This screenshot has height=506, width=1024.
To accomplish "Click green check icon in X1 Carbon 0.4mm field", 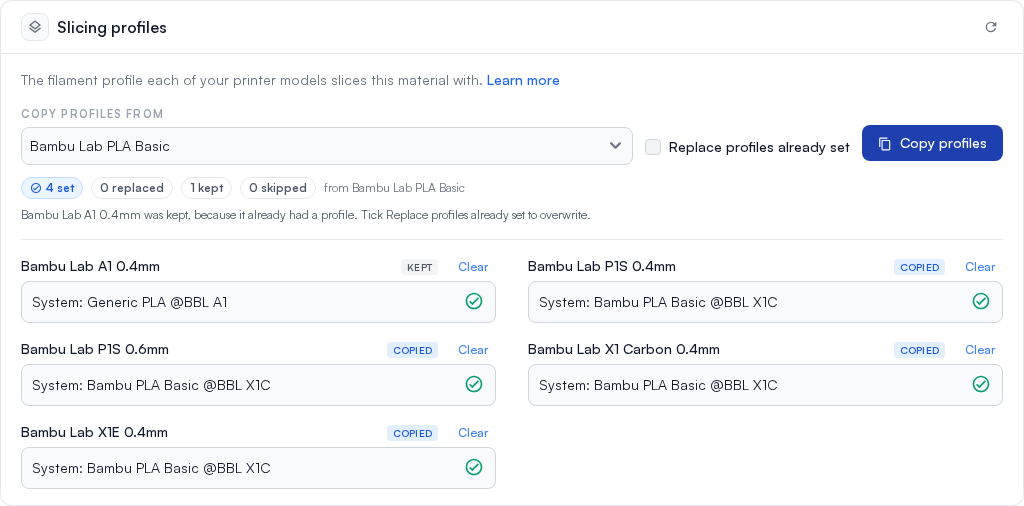I will 981,384.
